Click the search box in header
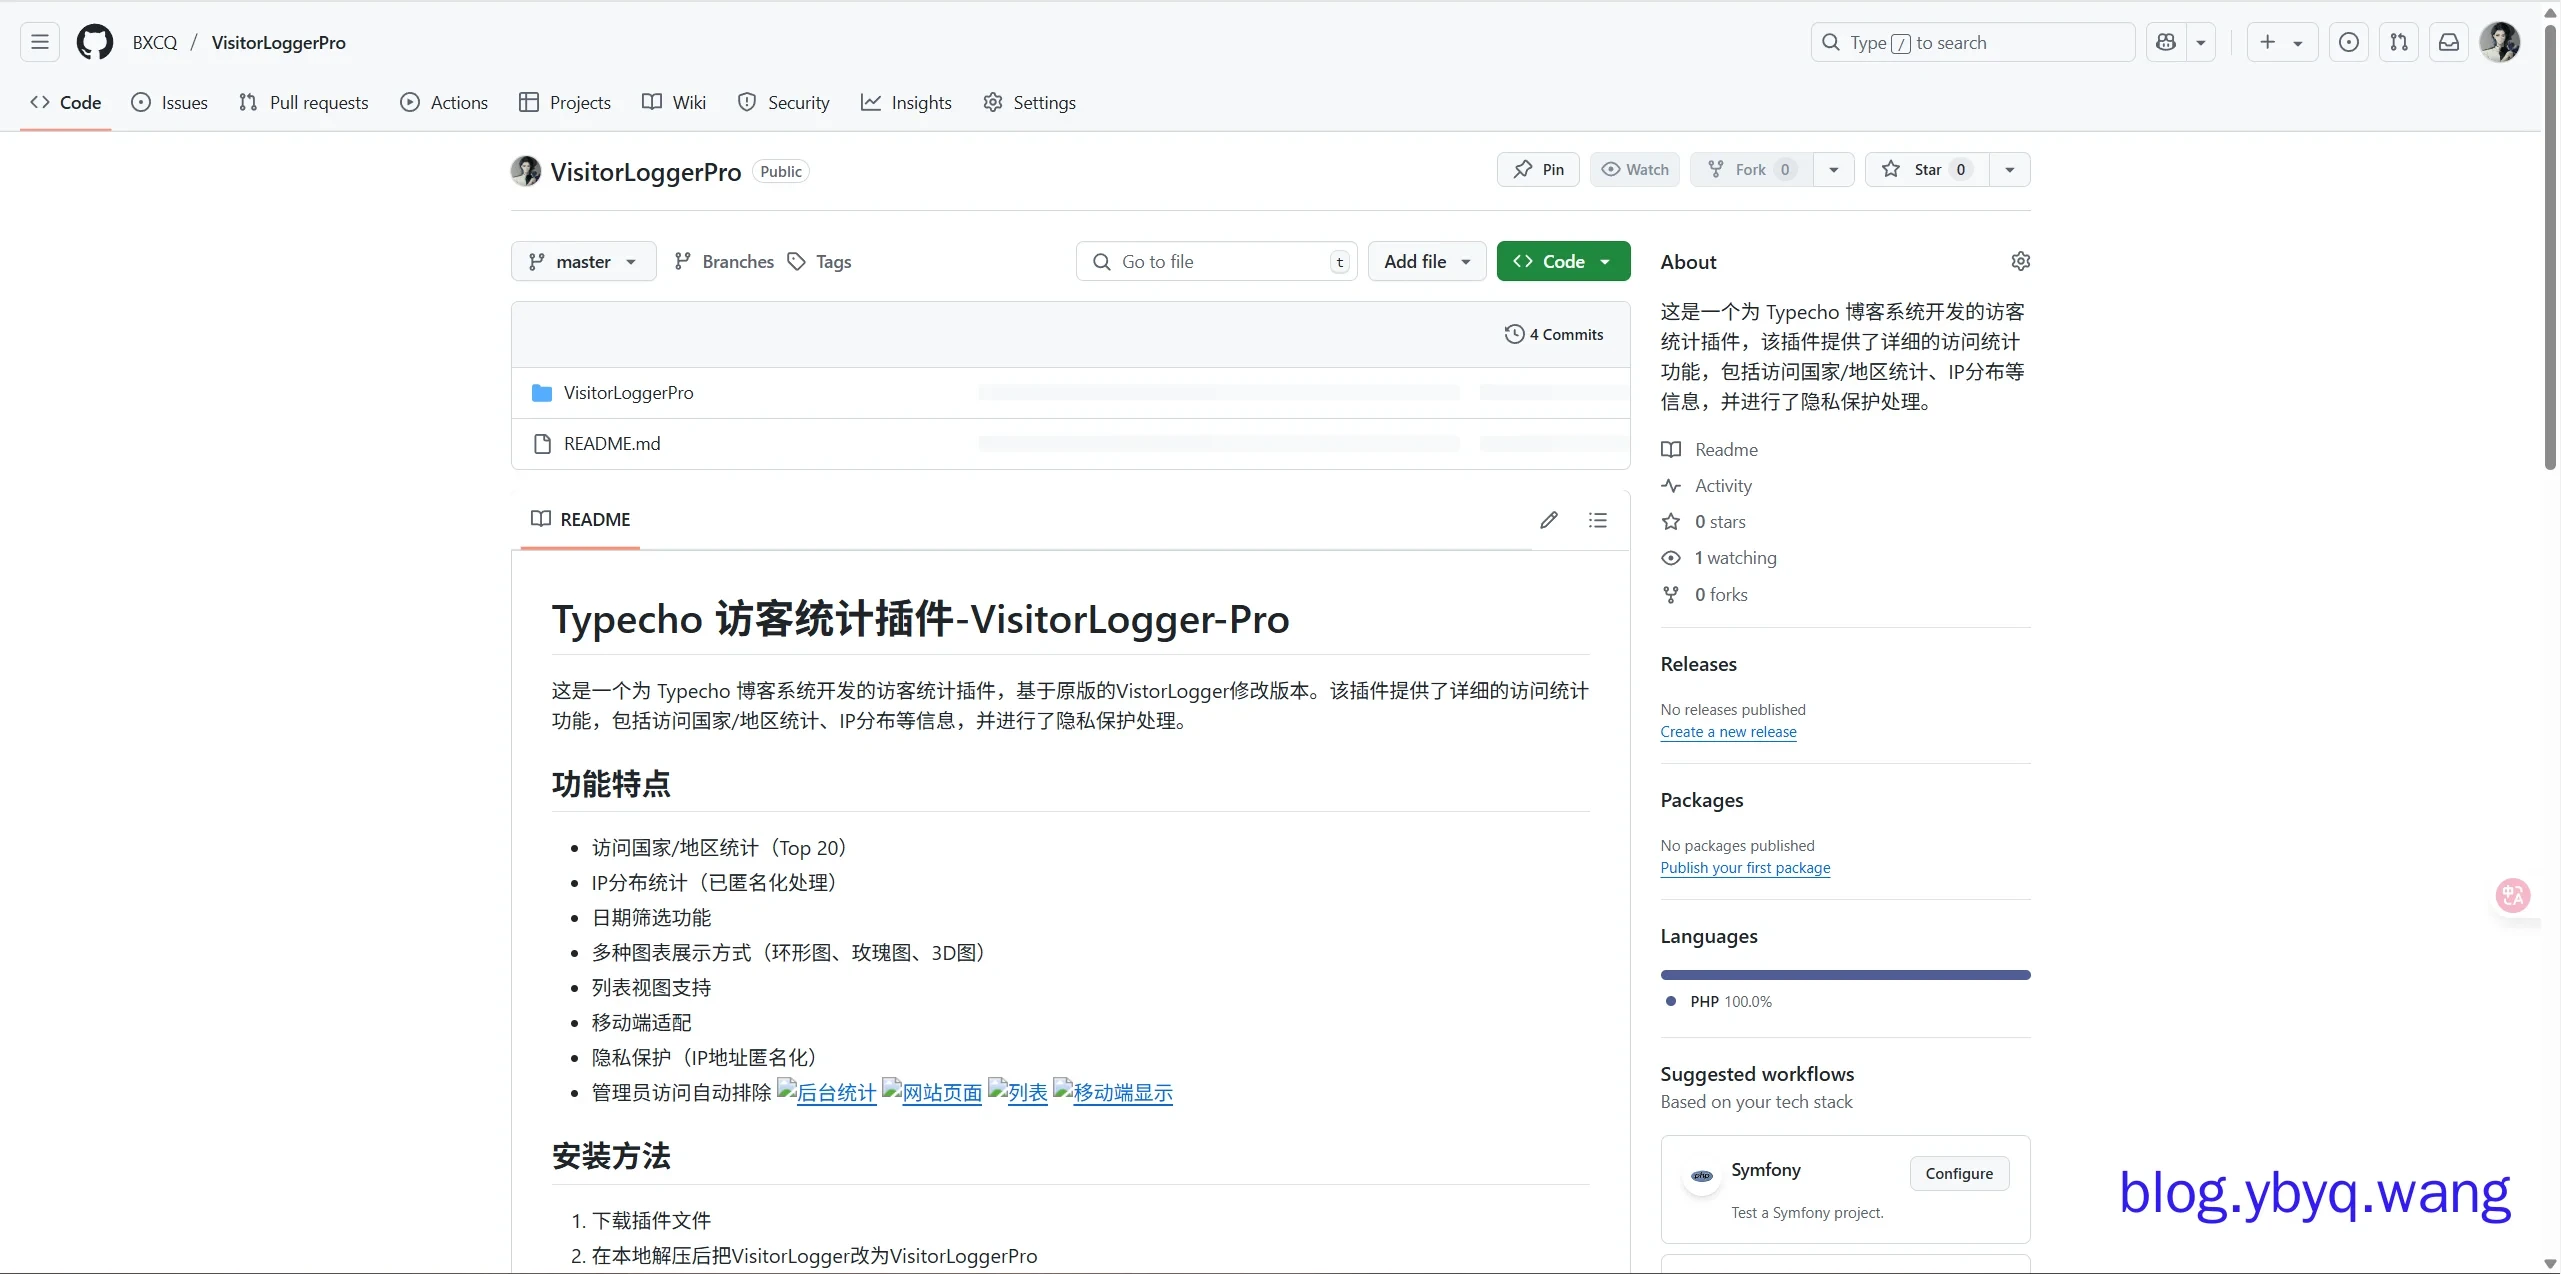 pyautogui.click(x=1973, y=42)
